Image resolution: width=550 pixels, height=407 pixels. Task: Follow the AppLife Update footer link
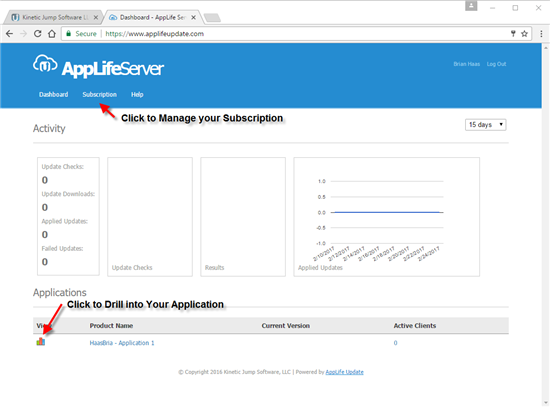pyautogui.click(x=344, y=372)
